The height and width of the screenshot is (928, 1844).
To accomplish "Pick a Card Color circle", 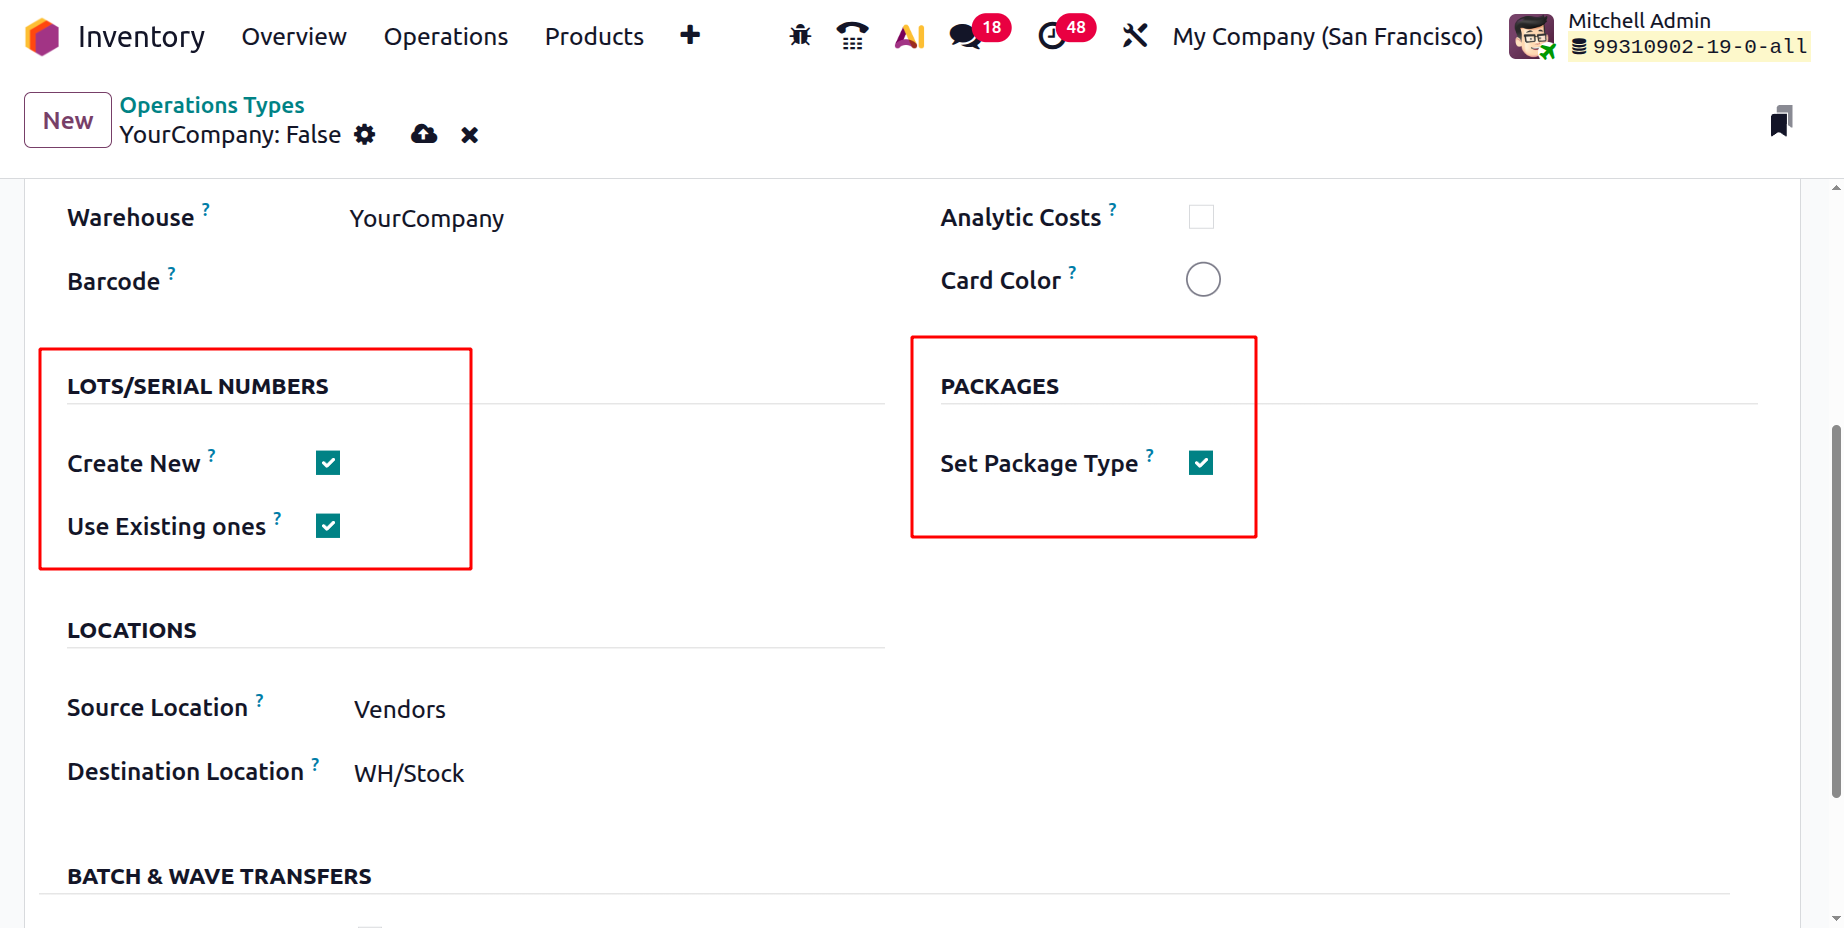I will click(1203, 280).
